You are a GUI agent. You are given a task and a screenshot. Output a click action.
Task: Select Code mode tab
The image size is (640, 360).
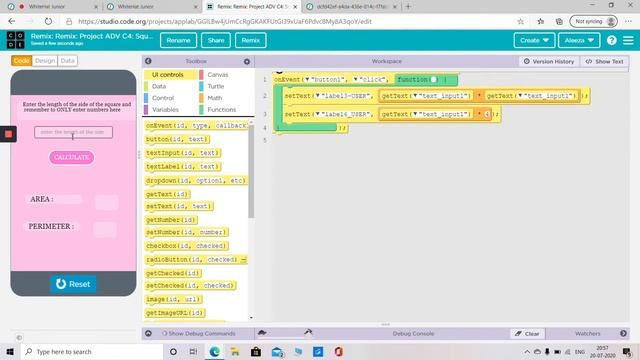pos(22,60)
